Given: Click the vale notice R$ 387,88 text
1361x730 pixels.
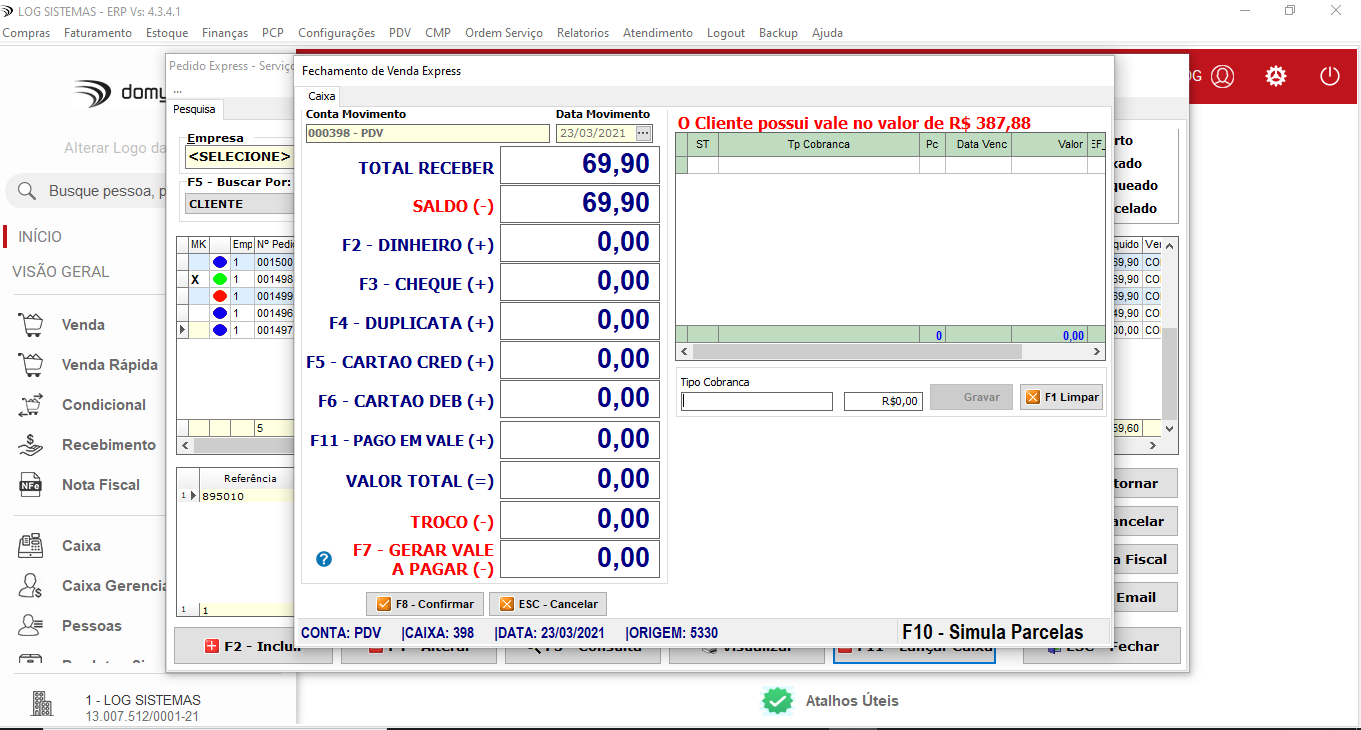Looking at the screenshot, I should coord(854,123).
